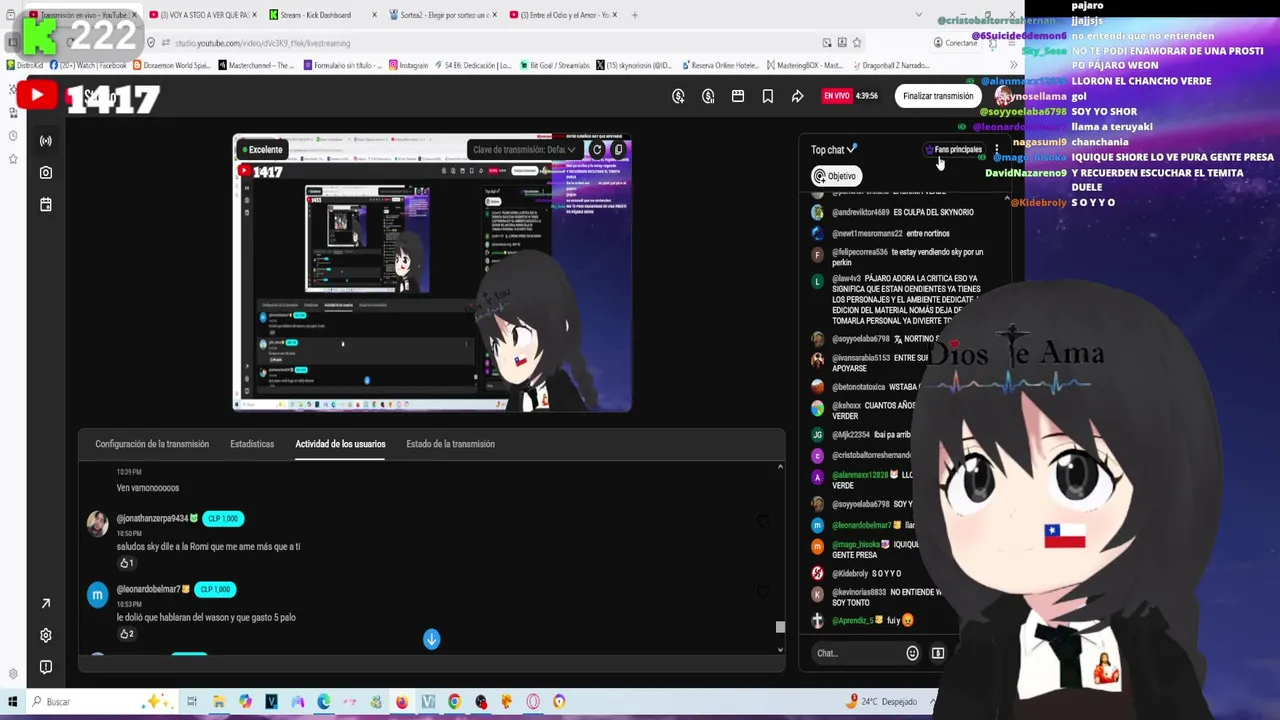Viewport: 1280px width, 720px height.
Task: Switch to the 'Estadísticas' tab
Action: coord(252,444)
